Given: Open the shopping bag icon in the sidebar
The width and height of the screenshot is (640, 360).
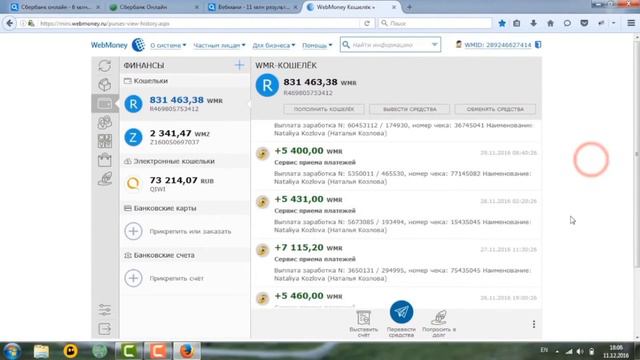Looking at the screenshot, I should (x=104, y=160).
